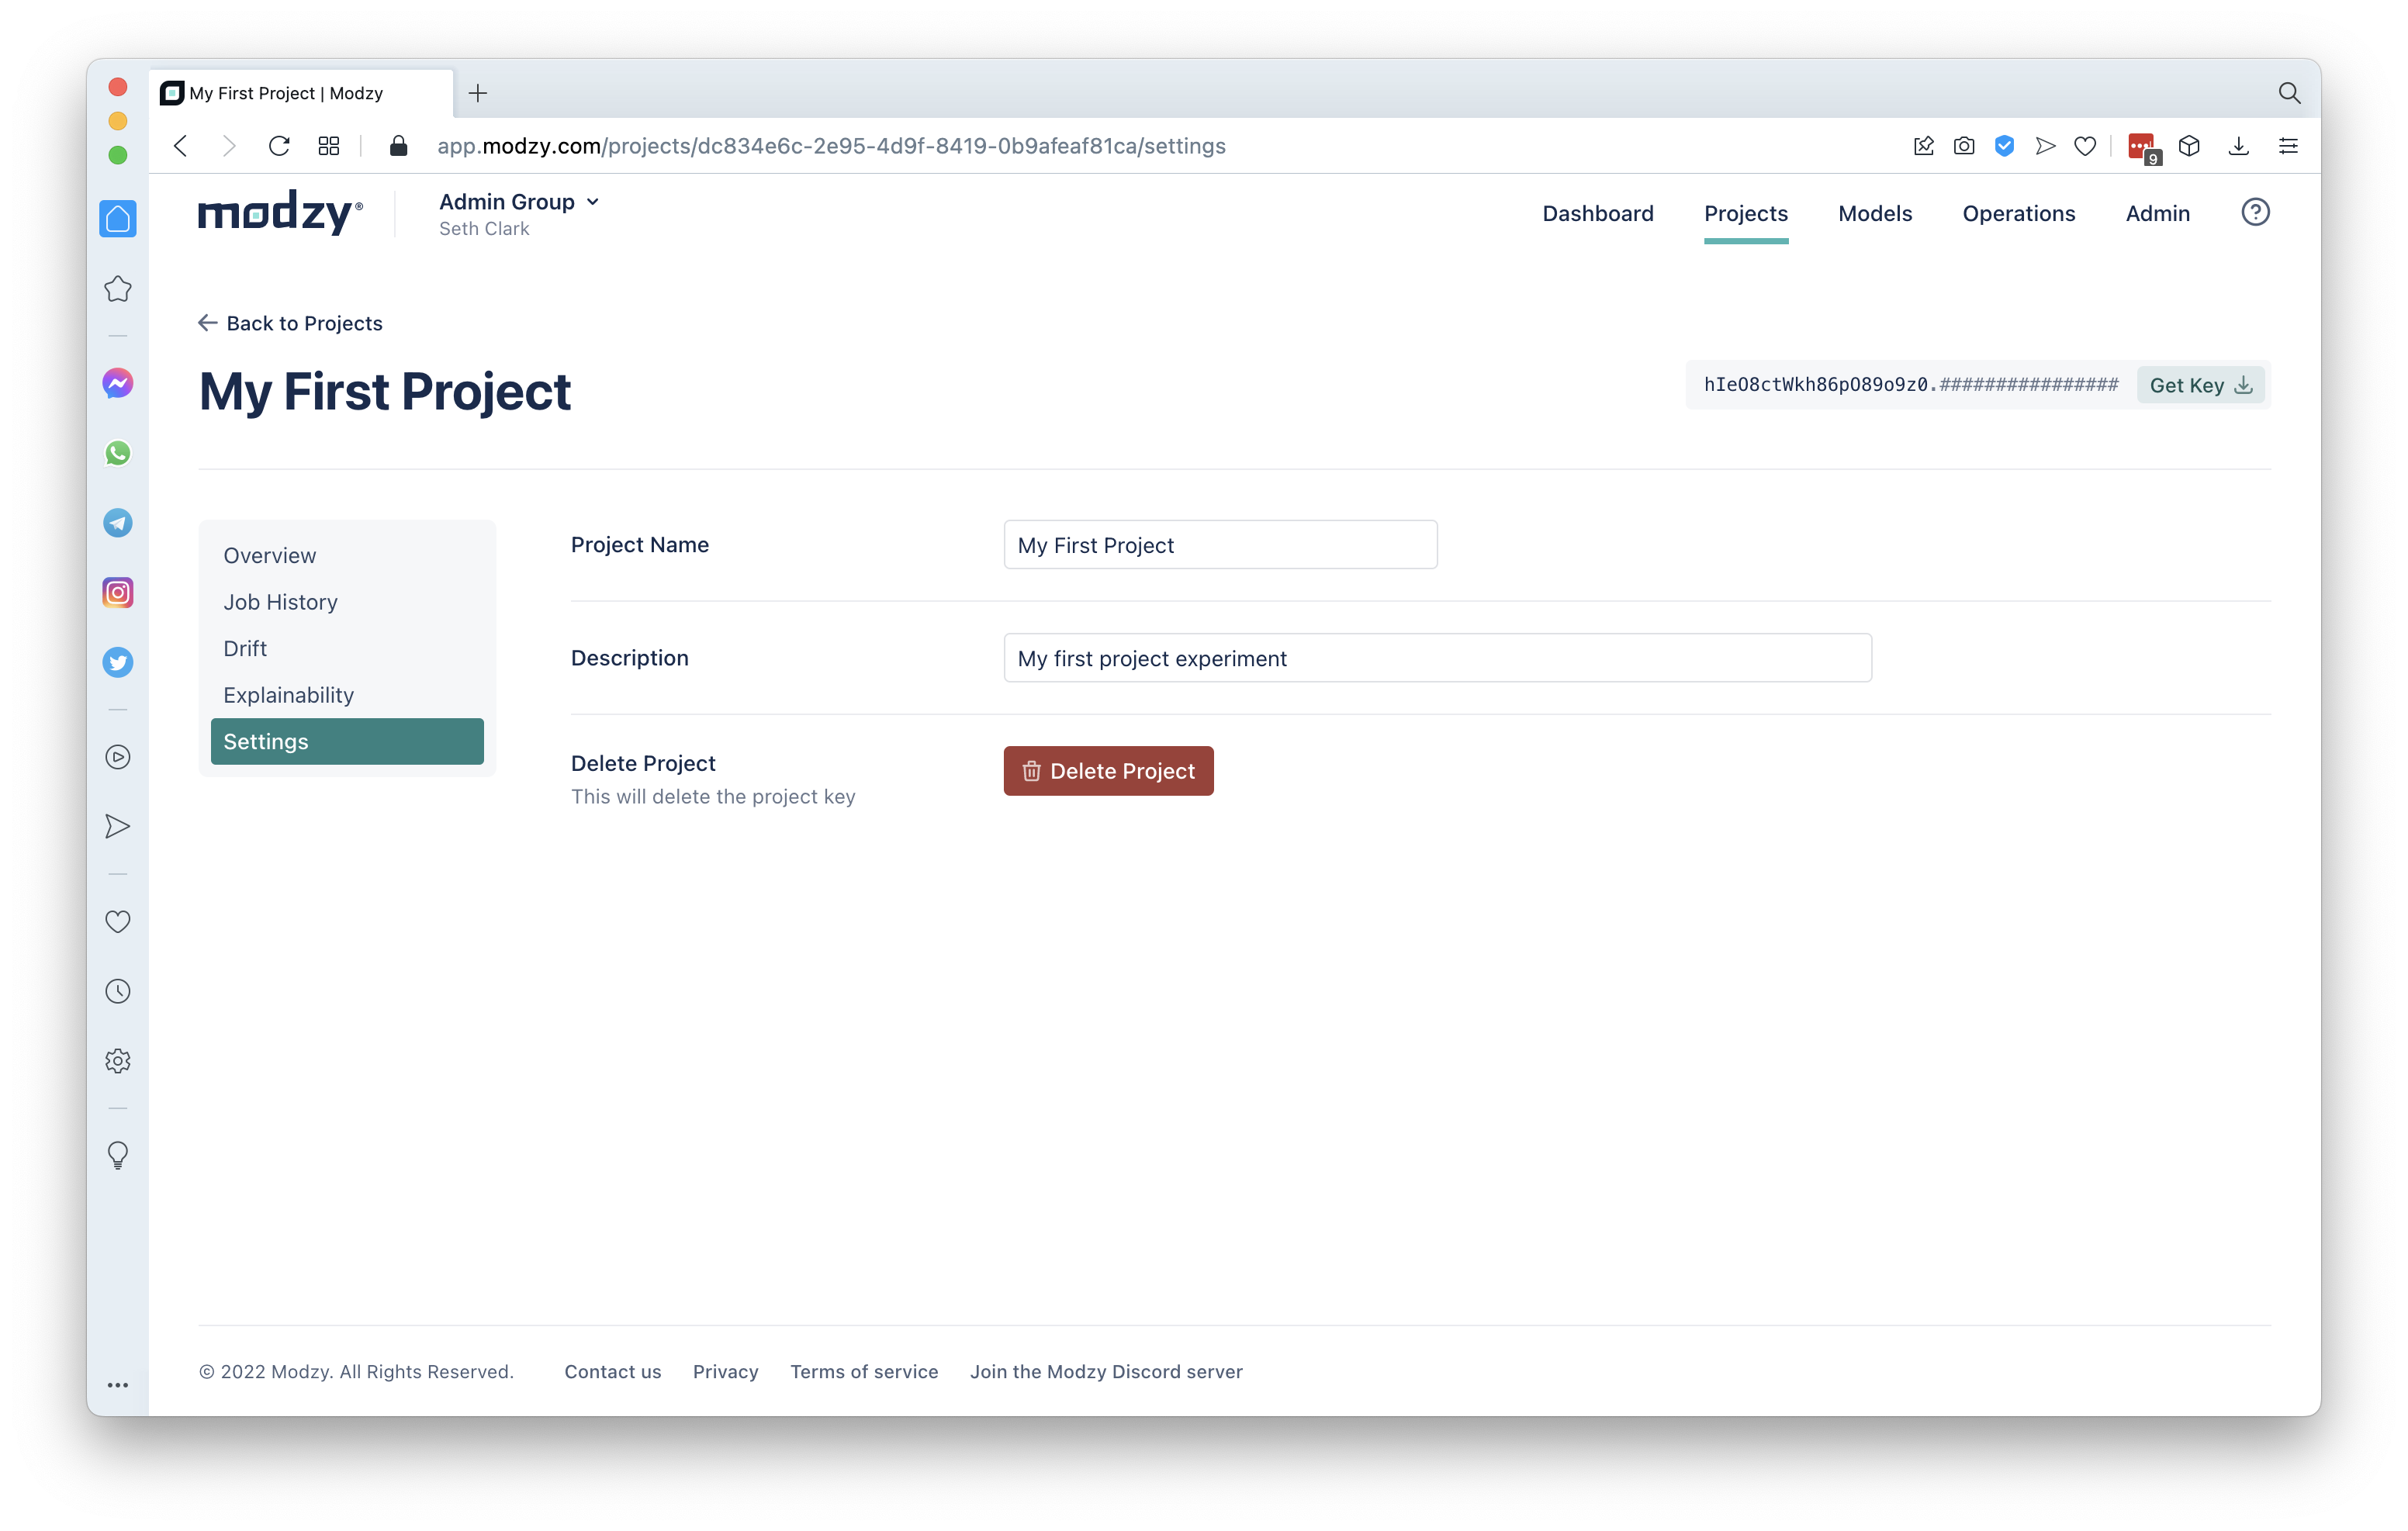Reload the current page
2408x1531 pixels.
[x=279, y=146]
